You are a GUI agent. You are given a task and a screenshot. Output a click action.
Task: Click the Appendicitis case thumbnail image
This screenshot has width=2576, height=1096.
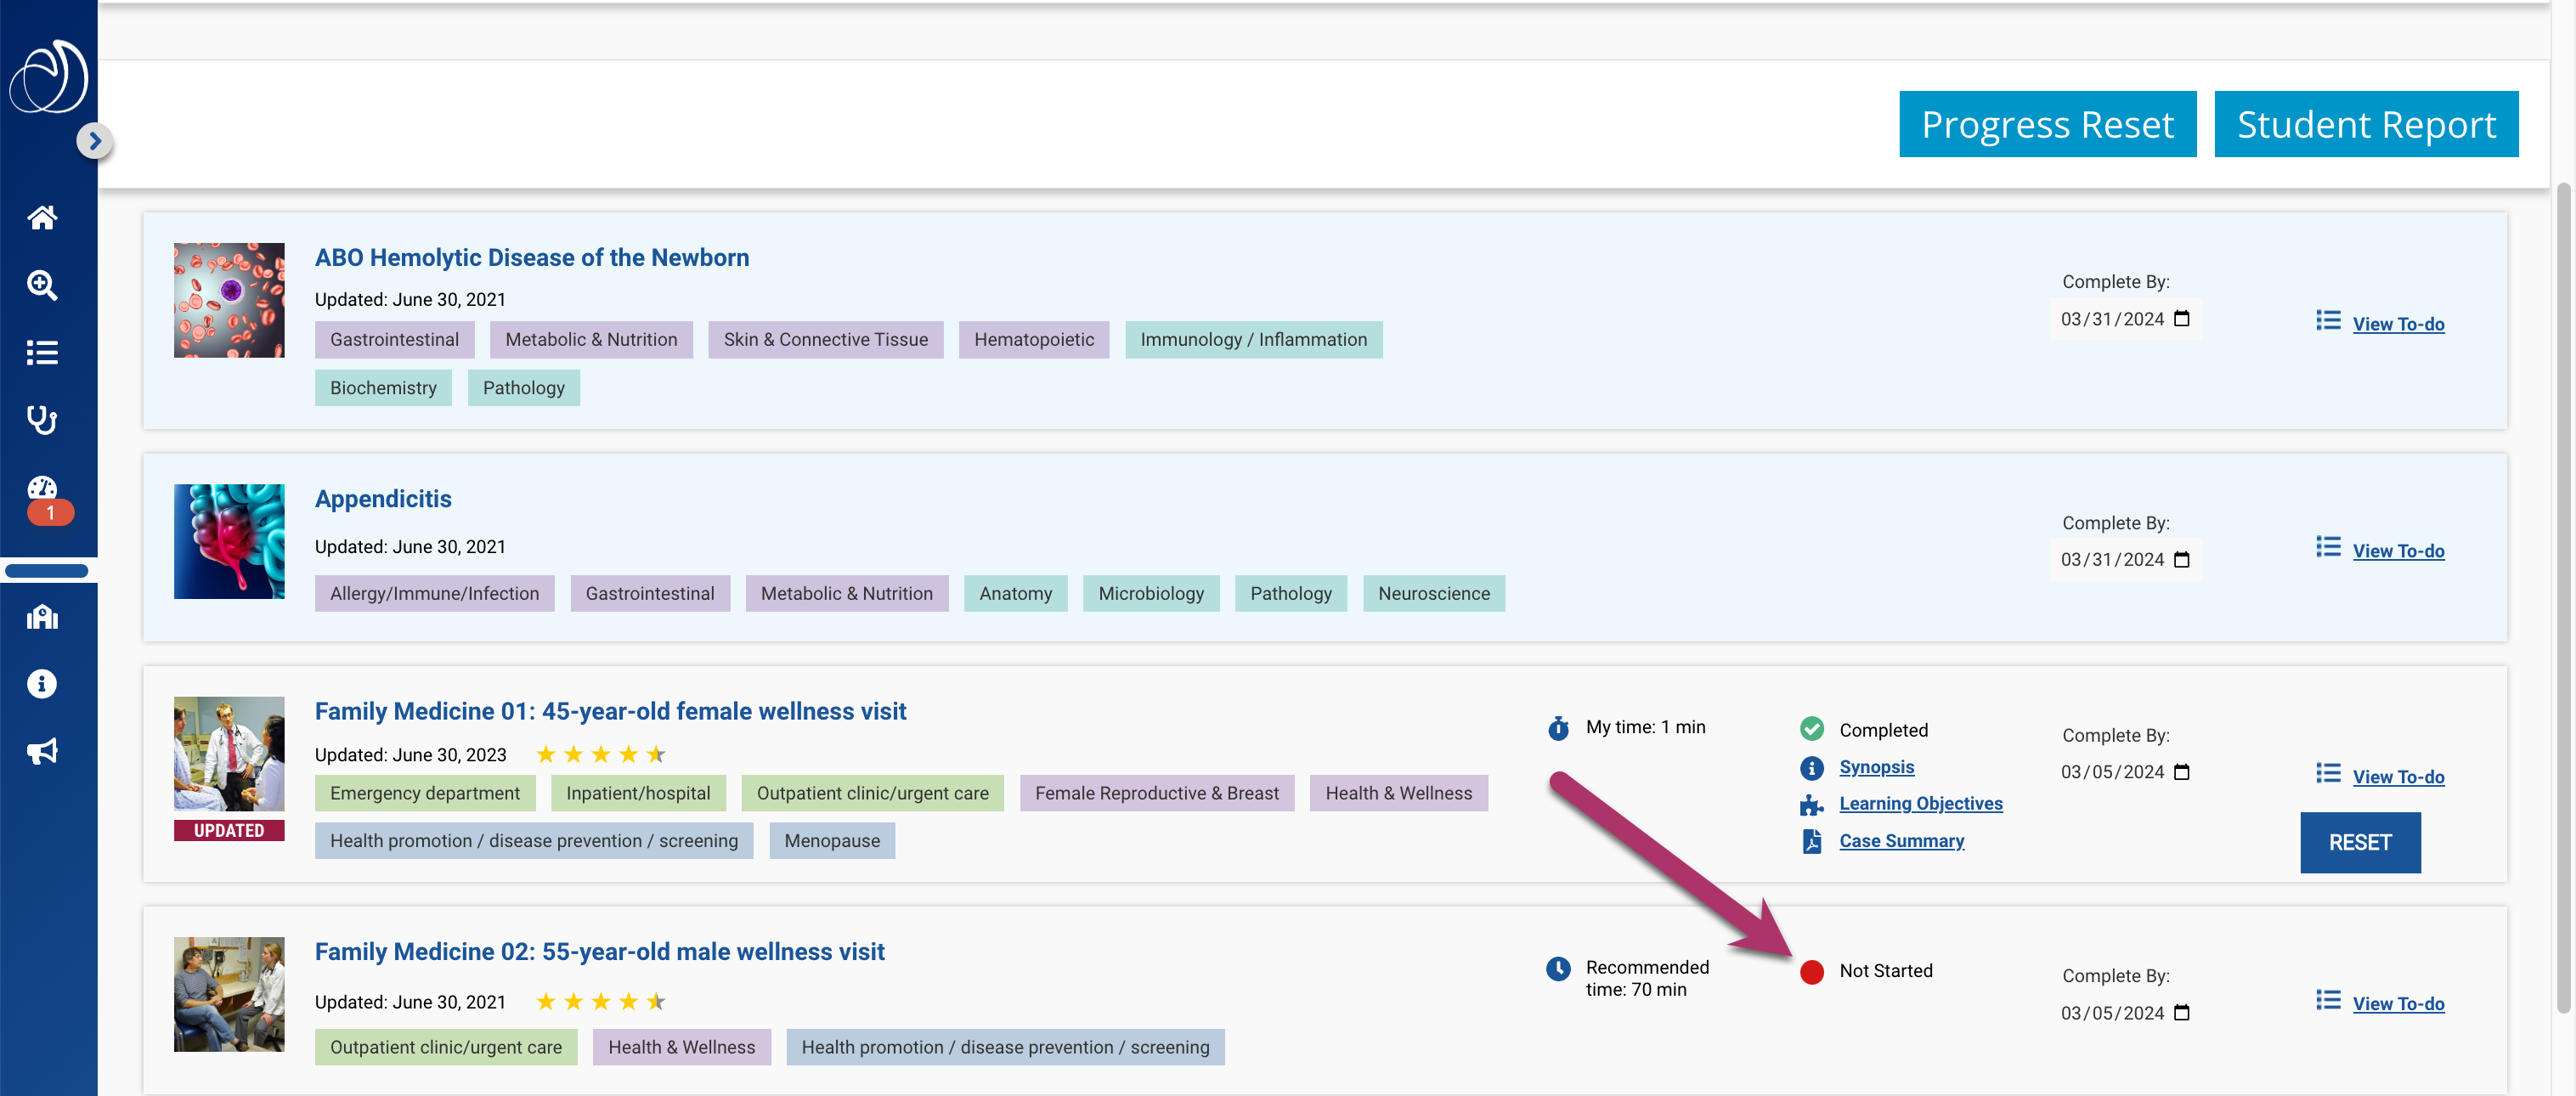tap(229, 541)
